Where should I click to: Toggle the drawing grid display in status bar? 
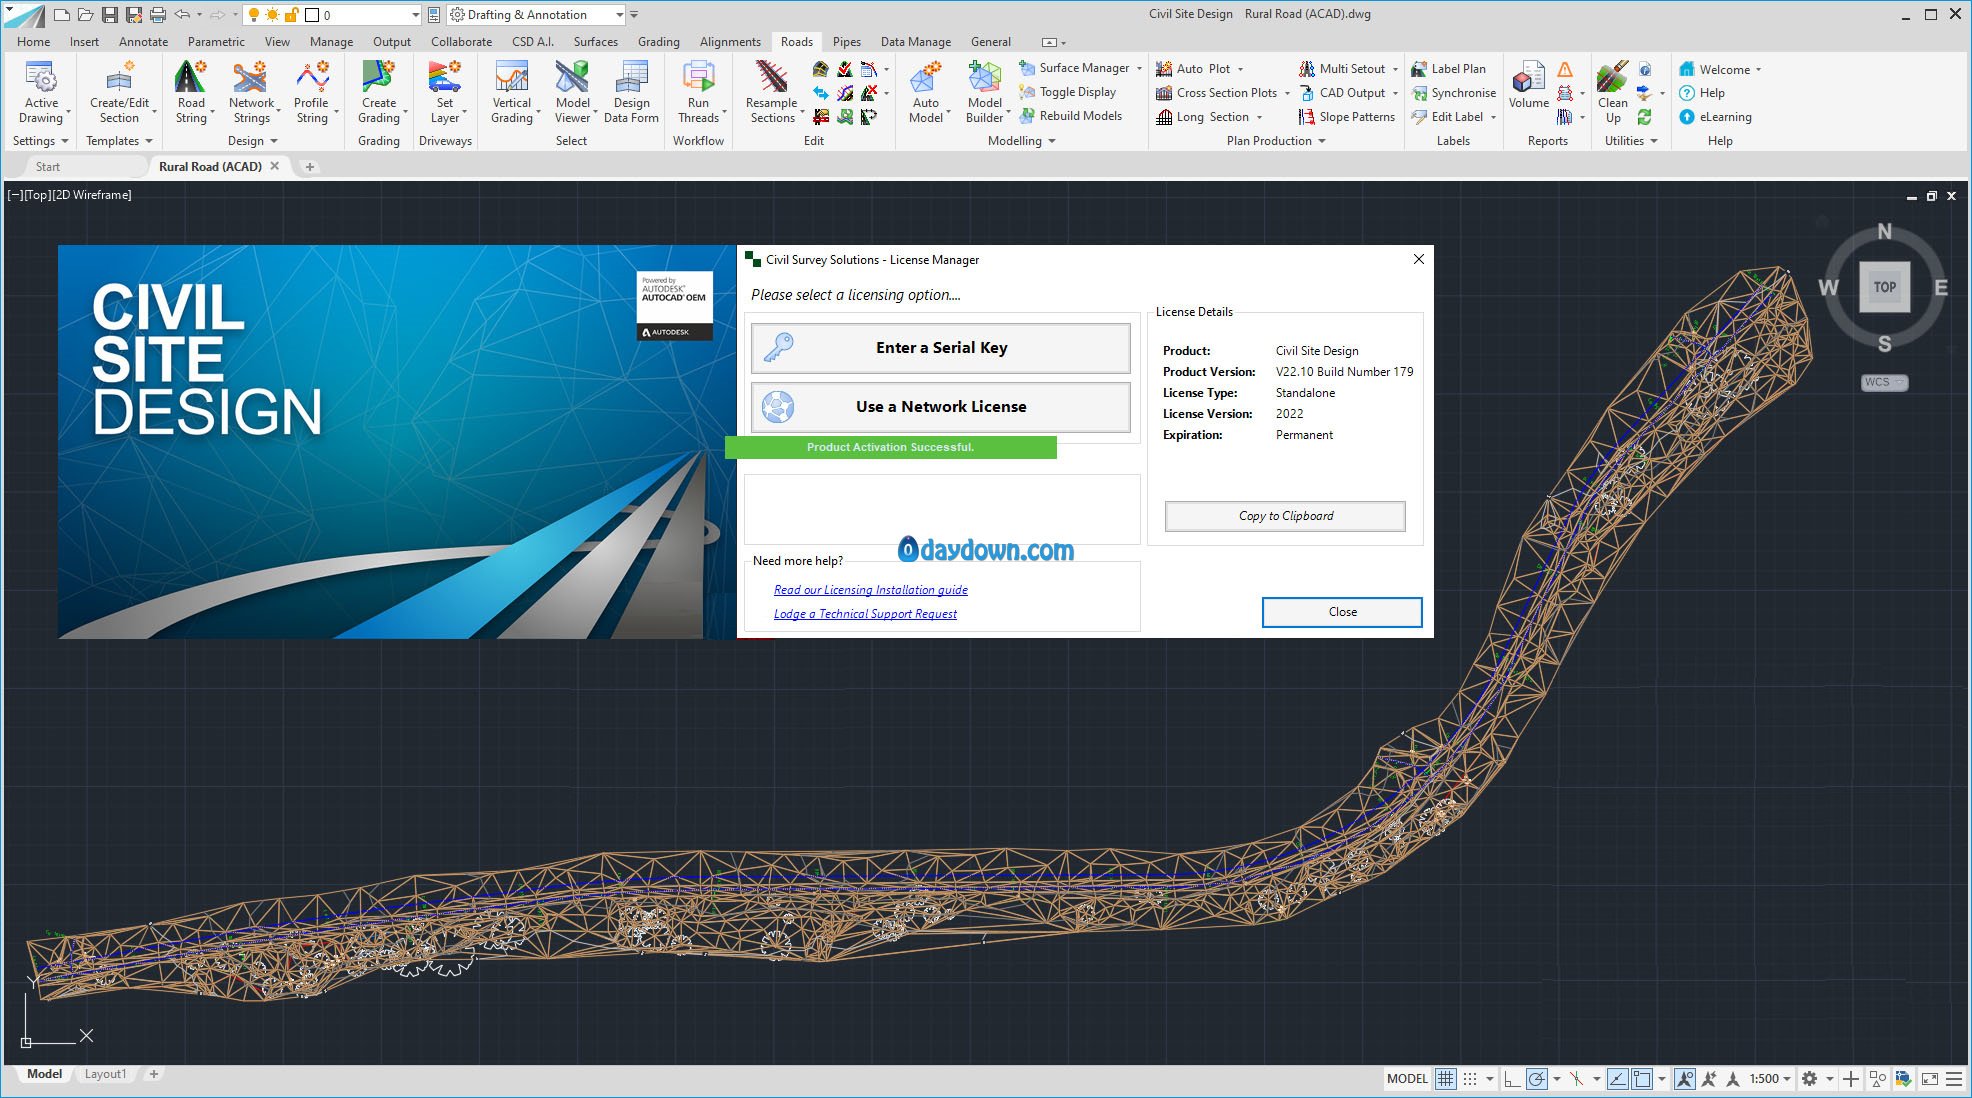pyautogui.click(x=1445, y=1079)
